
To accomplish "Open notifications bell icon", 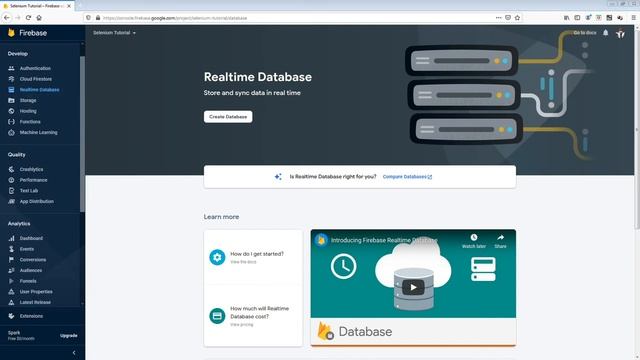I will (x=606, y=33).
